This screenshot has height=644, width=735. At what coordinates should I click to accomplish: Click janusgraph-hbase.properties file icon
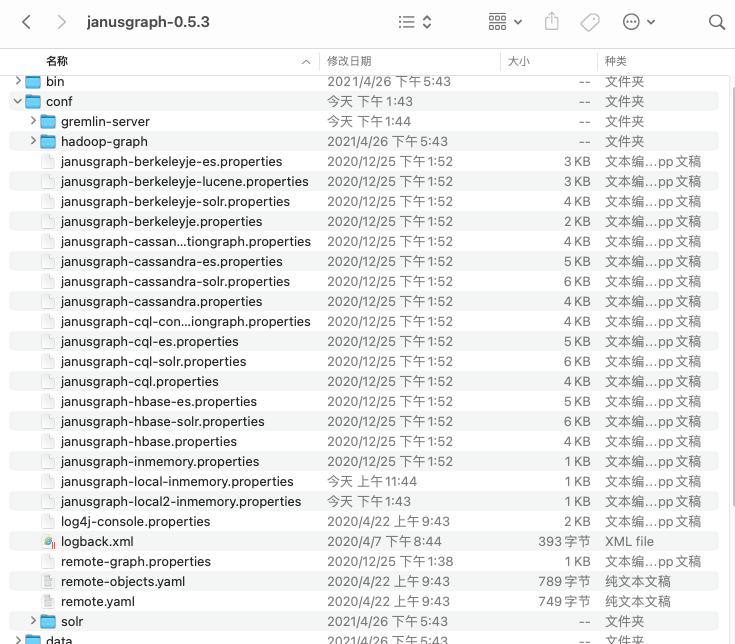point(48,442)
